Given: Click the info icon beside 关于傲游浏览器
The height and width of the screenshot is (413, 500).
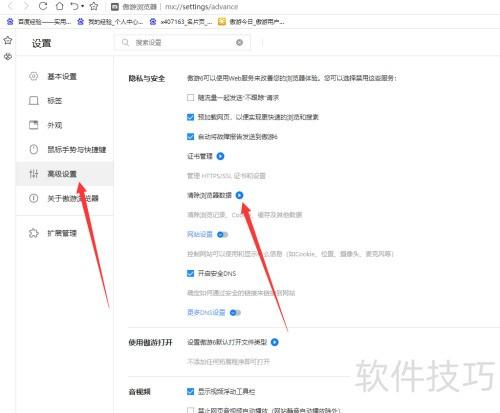Looking at the screenshot, I should (x=34, y=198).
